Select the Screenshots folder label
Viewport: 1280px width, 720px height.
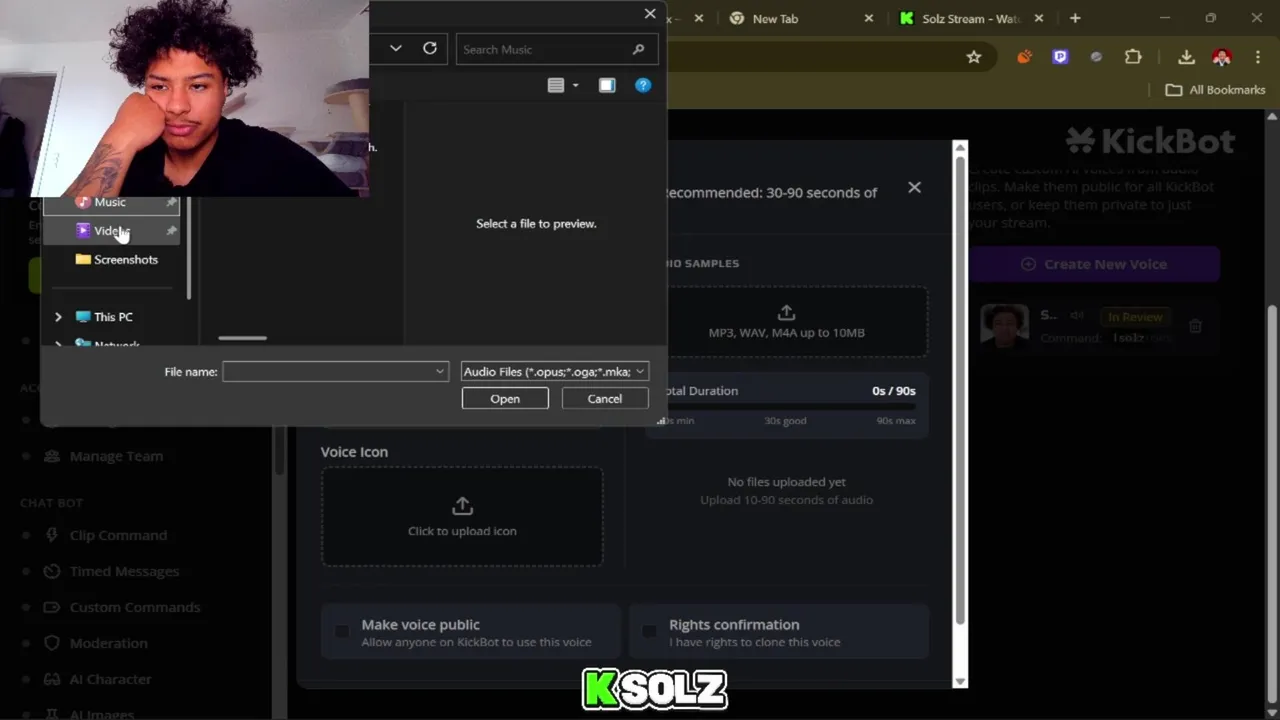[x=126, y=260]
